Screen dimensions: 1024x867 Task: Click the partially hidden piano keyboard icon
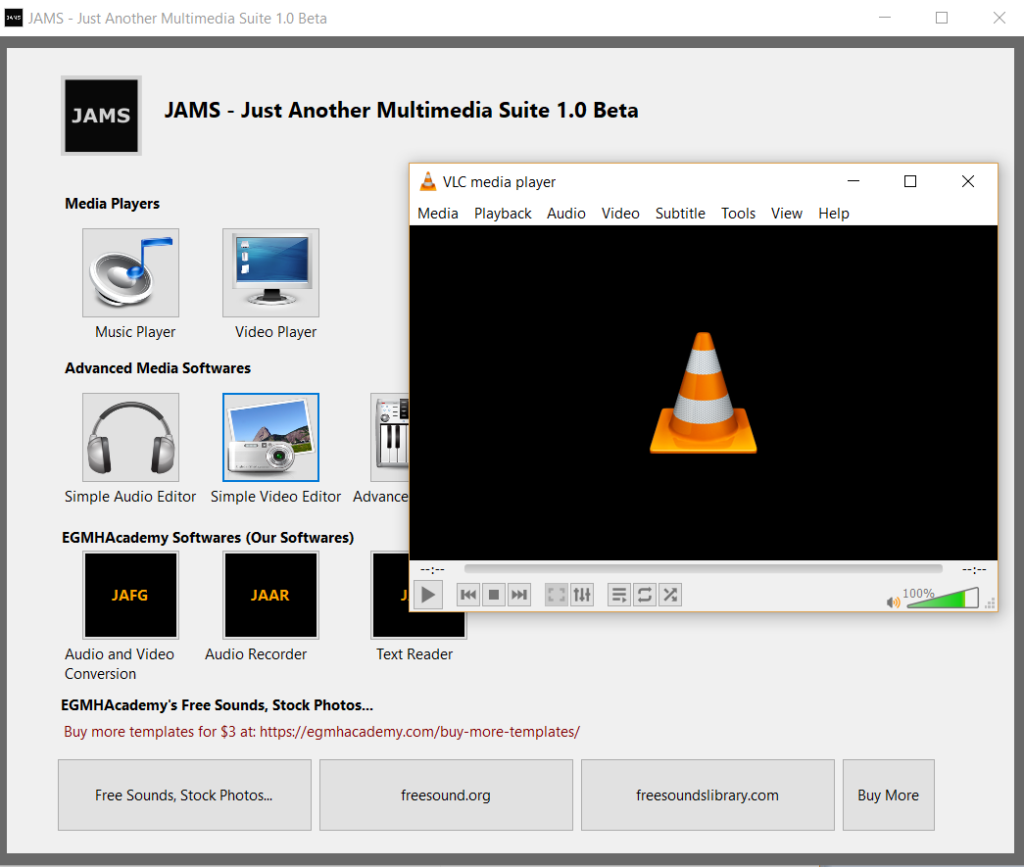tap(390, 437)
